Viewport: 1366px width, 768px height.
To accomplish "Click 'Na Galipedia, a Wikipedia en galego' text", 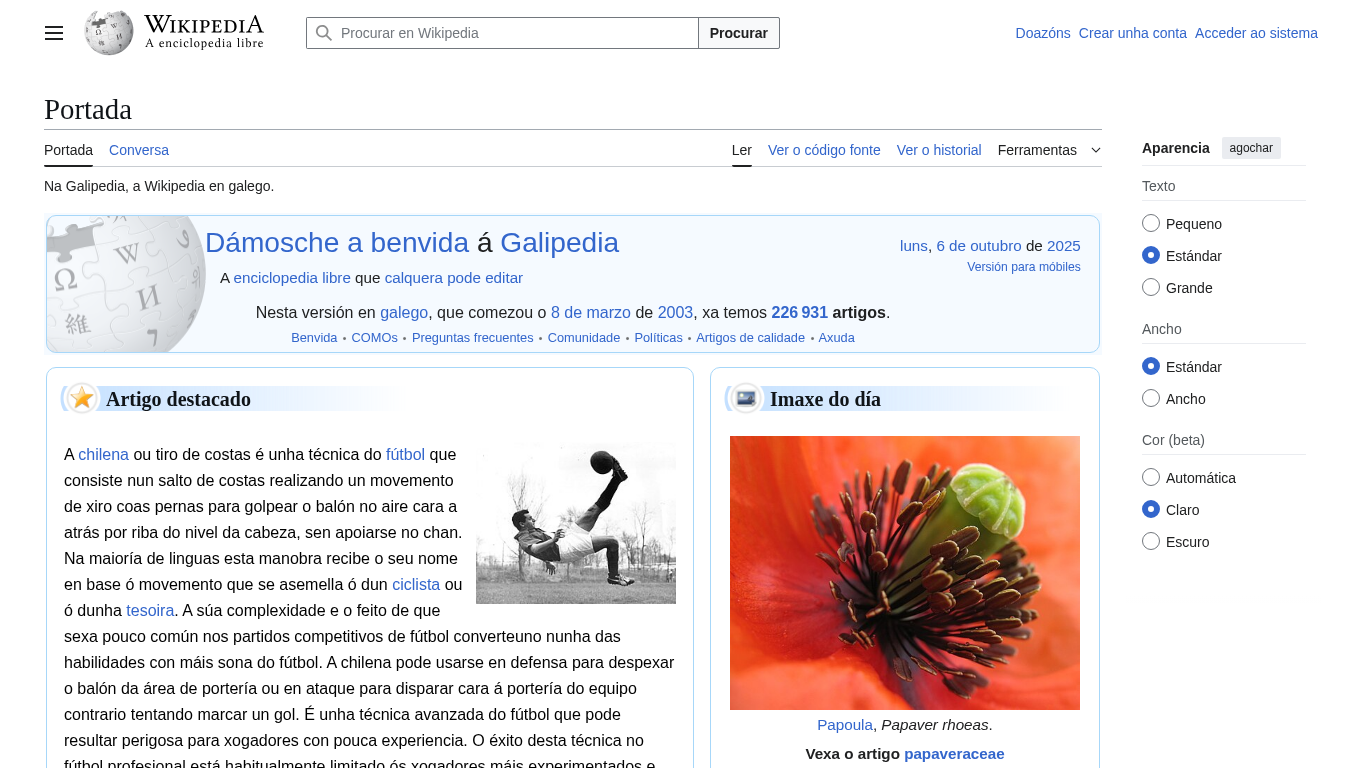I will pos(159,186).
